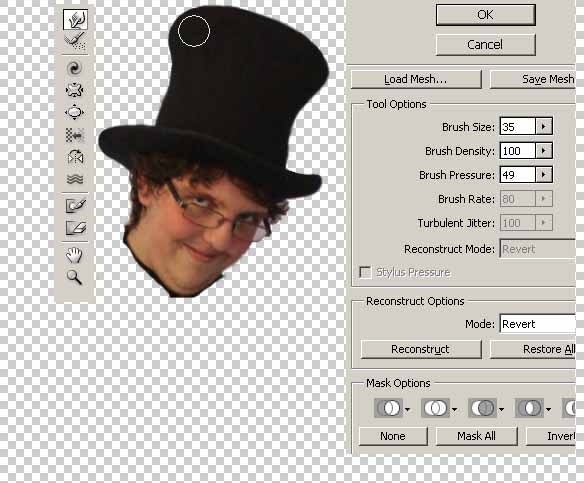Click the Replace Selection mask icon

pos(388,408)
